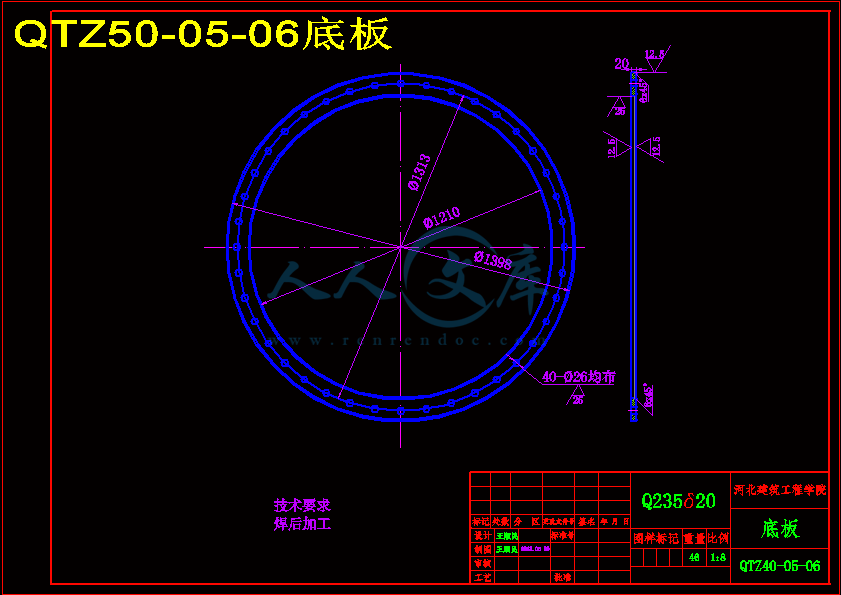The image size is (841, 595).
Task: Click the "审核" row label
Action: click(482, 563)
